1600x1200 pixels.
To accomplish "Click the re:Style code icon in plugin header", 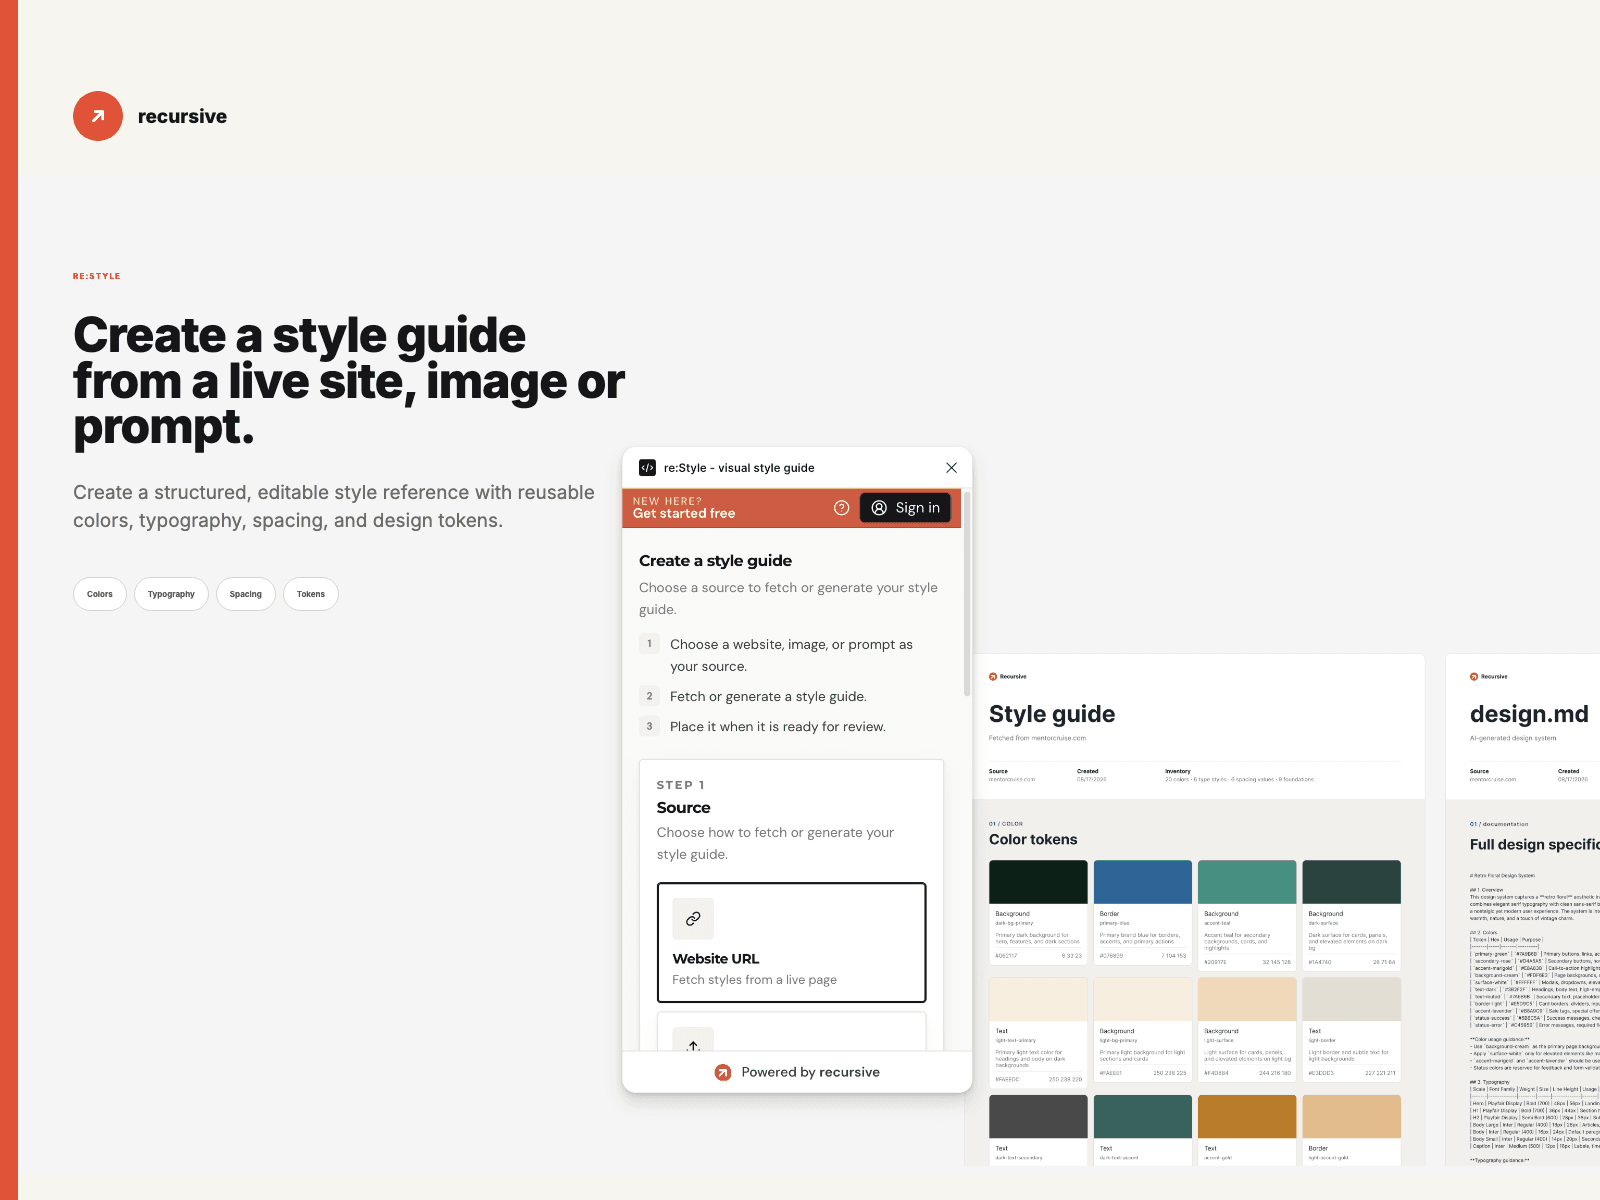I will (x=647, y=468).
